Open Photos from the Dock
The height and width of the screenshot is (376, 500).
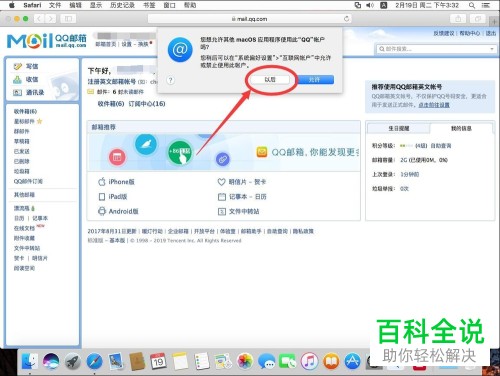(245, 361)
